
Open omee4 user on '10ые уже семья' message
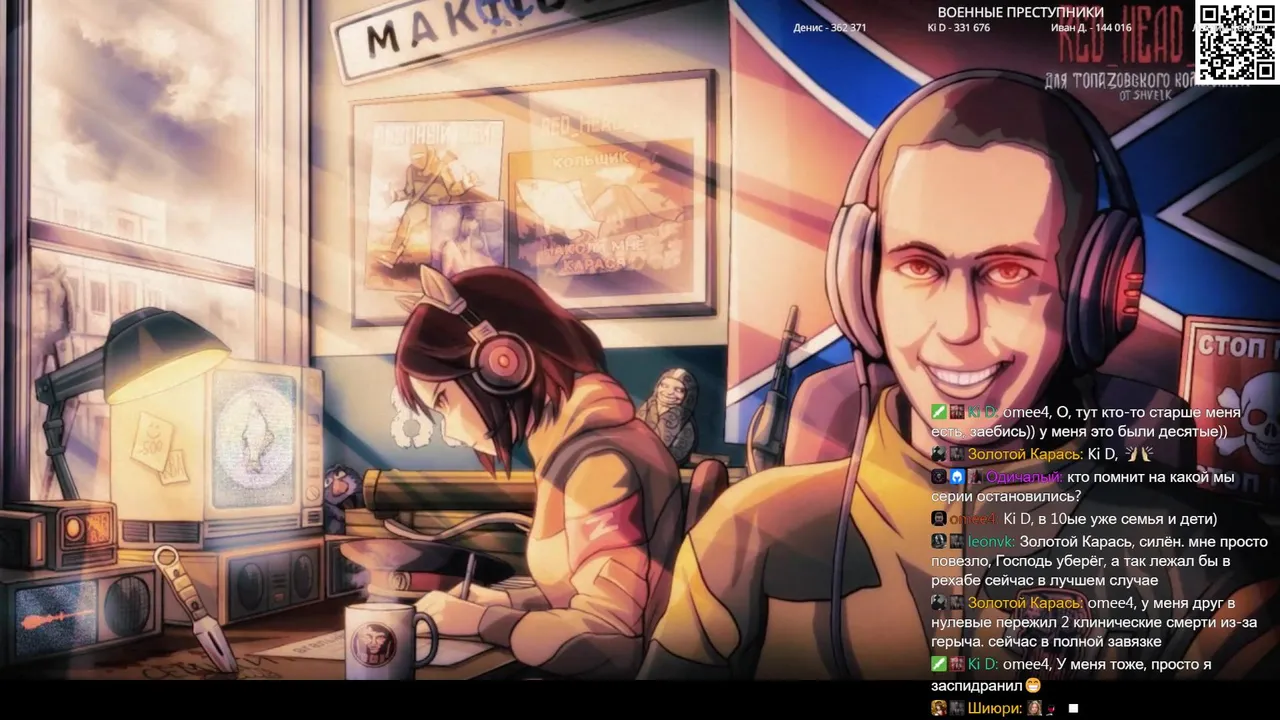(974, 519)
